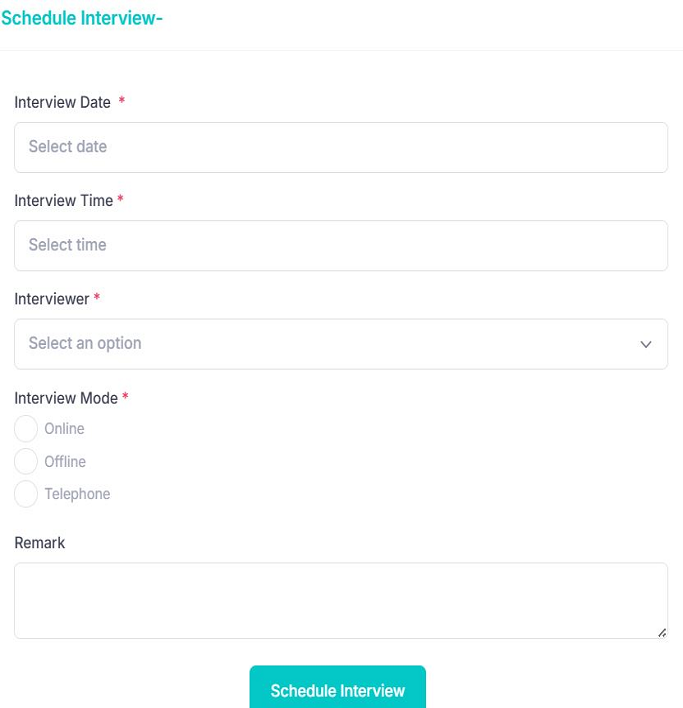The height and width of the screenshot is (708, 683).
Task: Click the 'Interviewer' field label
Action: click(x=52, y=299)
